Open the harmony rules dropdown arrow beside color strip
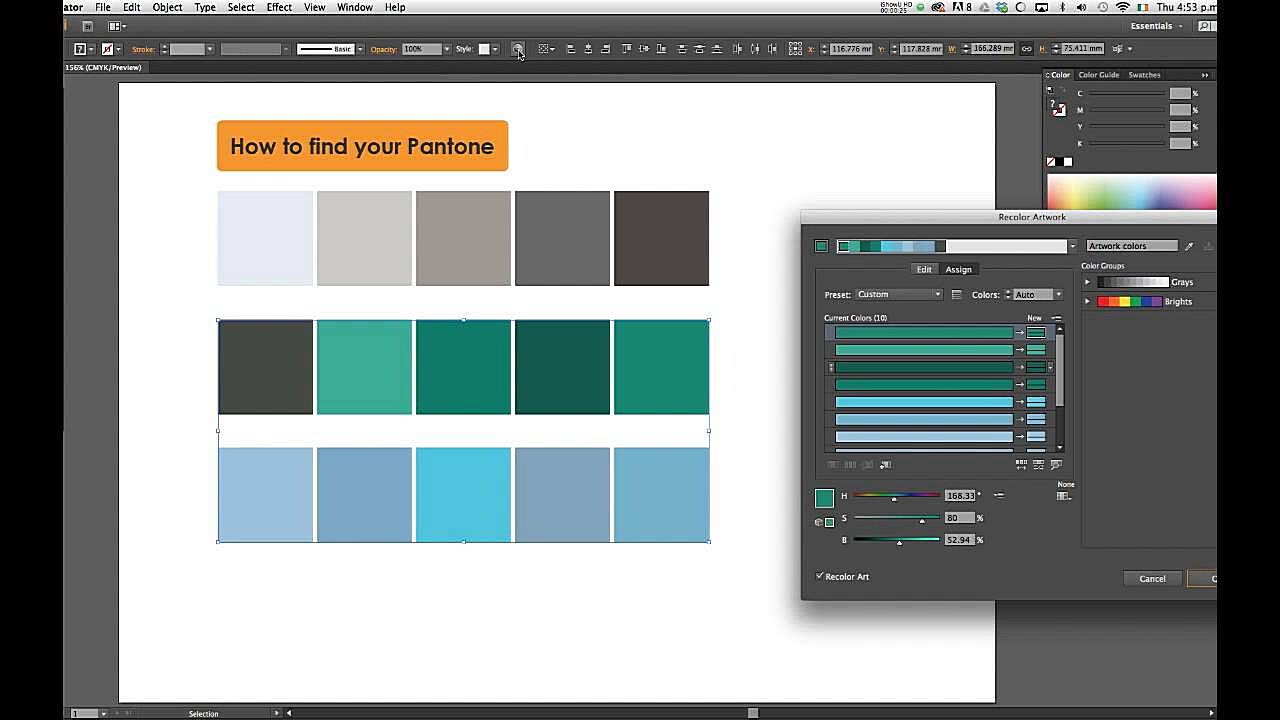The width and height of the screenshot is (1280, 720). (1073, 246)
